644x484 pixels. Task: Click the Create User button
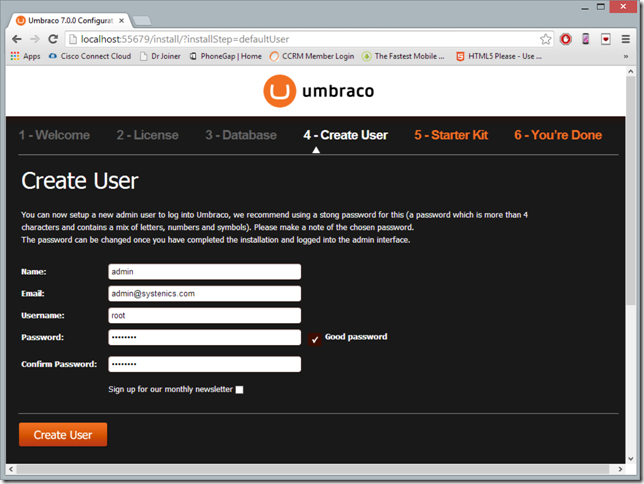[63, 434]
